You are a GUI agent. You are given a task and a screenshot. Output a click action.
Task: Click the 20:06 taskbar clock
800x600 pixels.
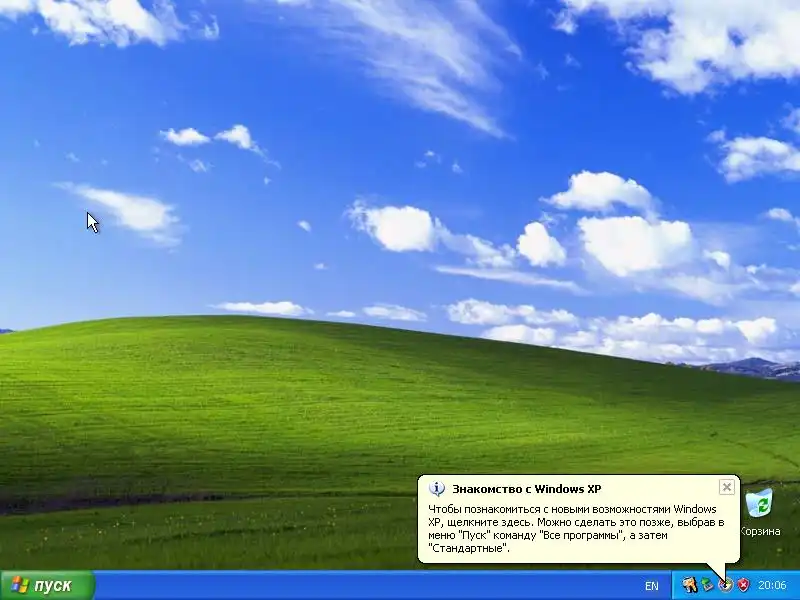tap(771, 585)
